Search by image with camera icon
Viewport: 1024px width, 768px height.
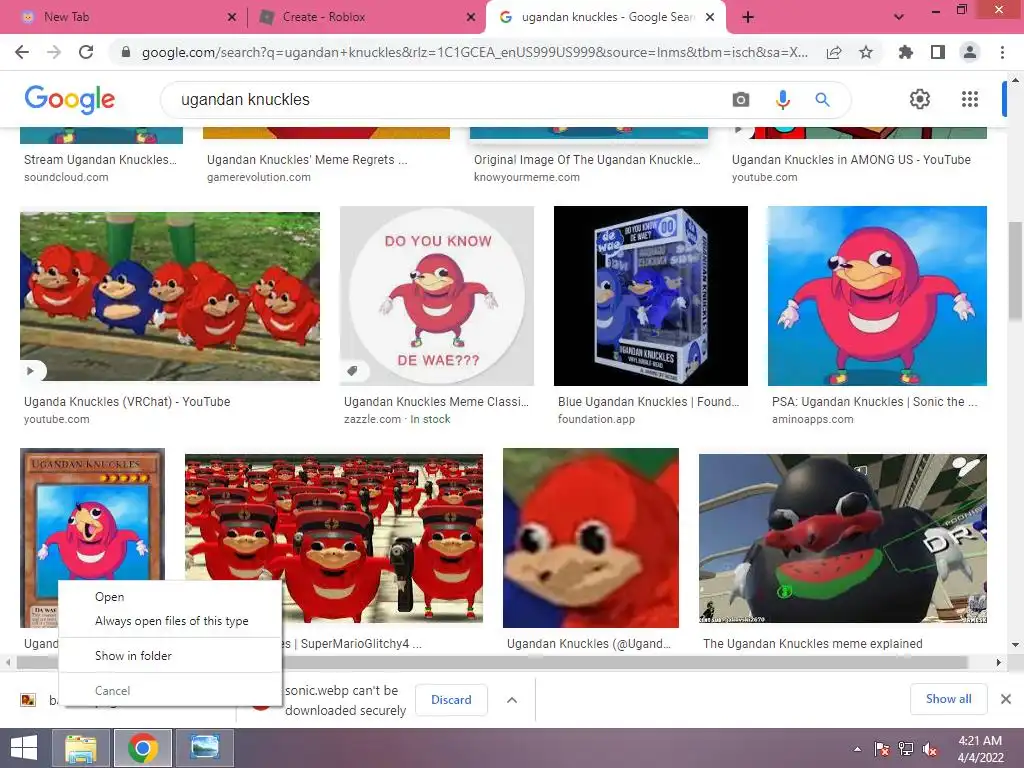pyautogui.click(x=741, y=99)
